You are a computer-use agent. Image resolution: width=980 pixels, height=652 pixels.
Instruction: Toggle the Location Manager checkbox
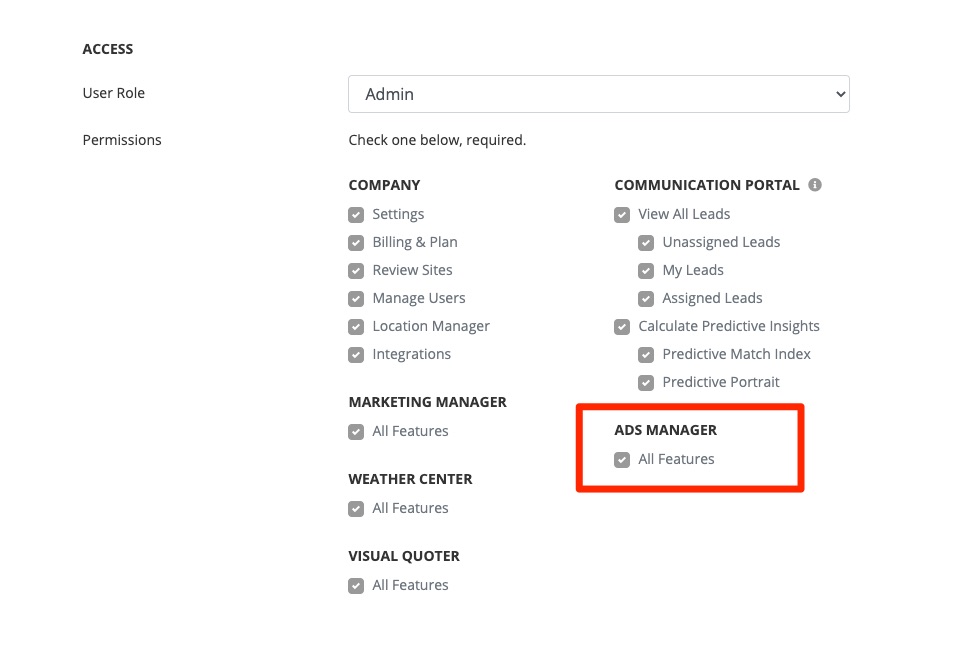[356, 327]
